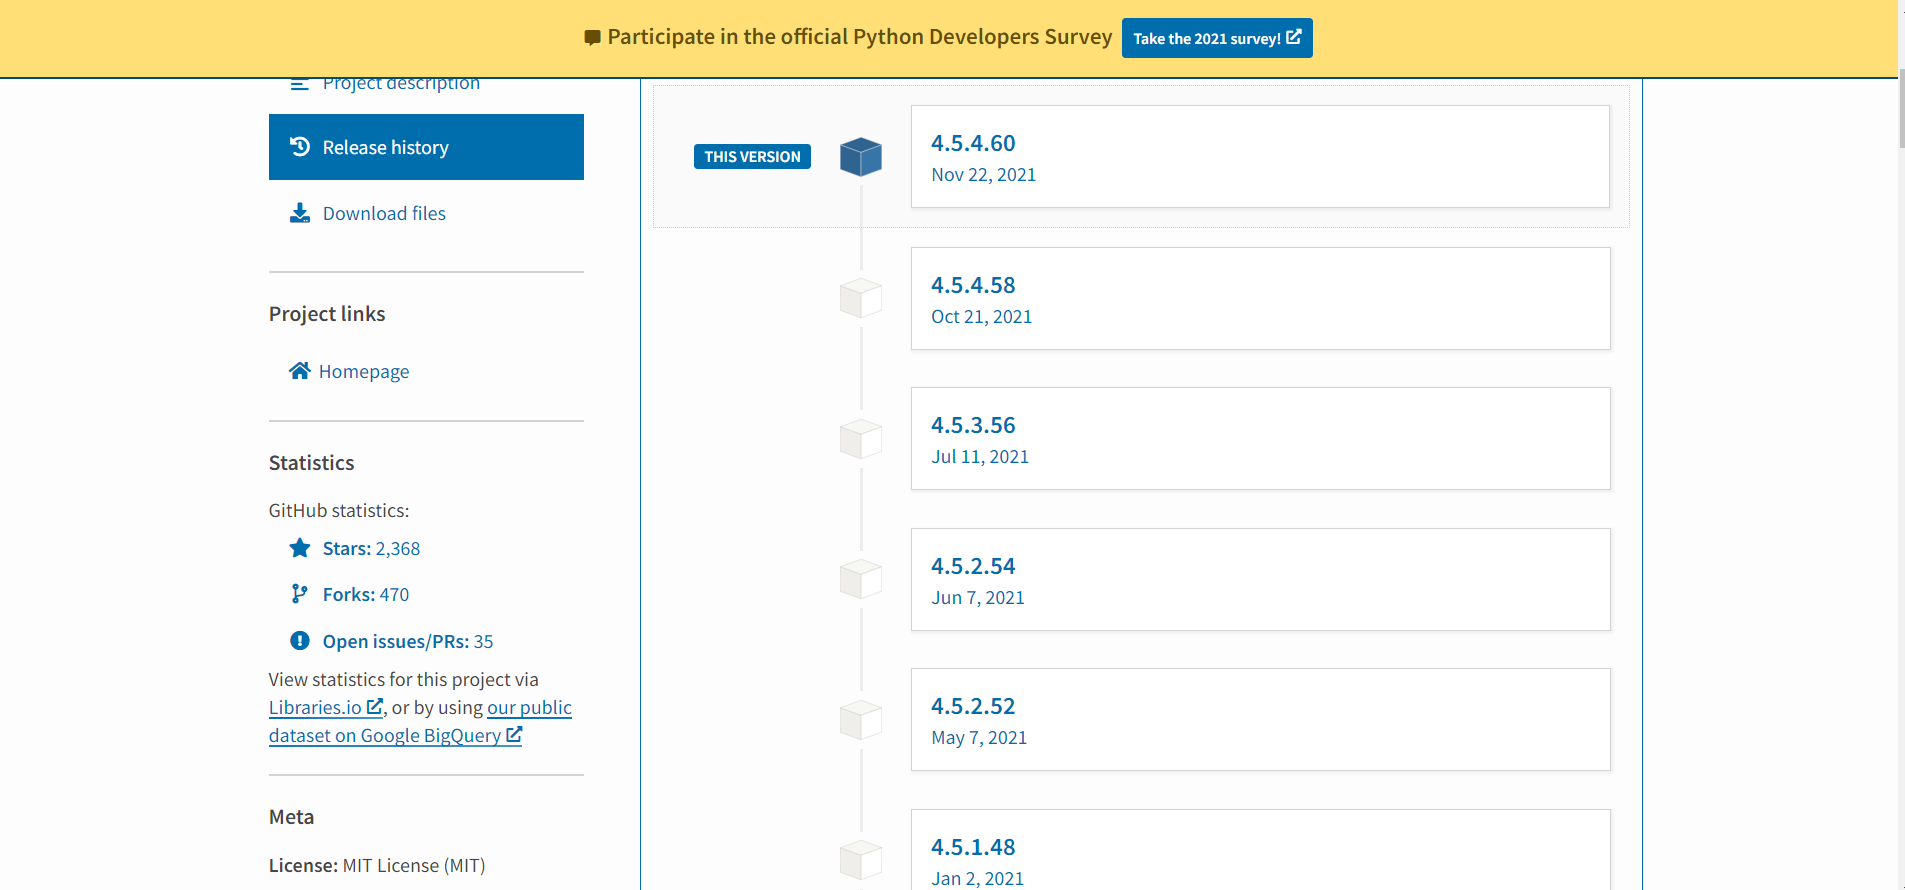Click the Jun 7, 2021 release date

(978, 598)
